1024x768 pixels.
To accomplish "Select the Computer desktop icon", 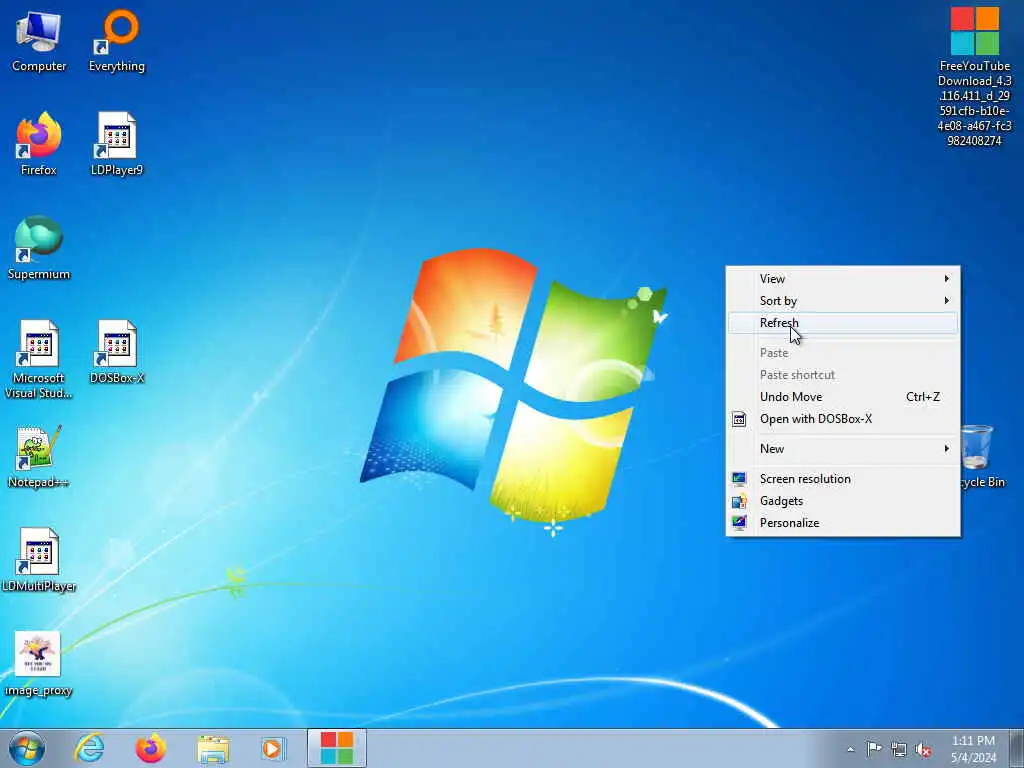I will (x=39, y=40).
